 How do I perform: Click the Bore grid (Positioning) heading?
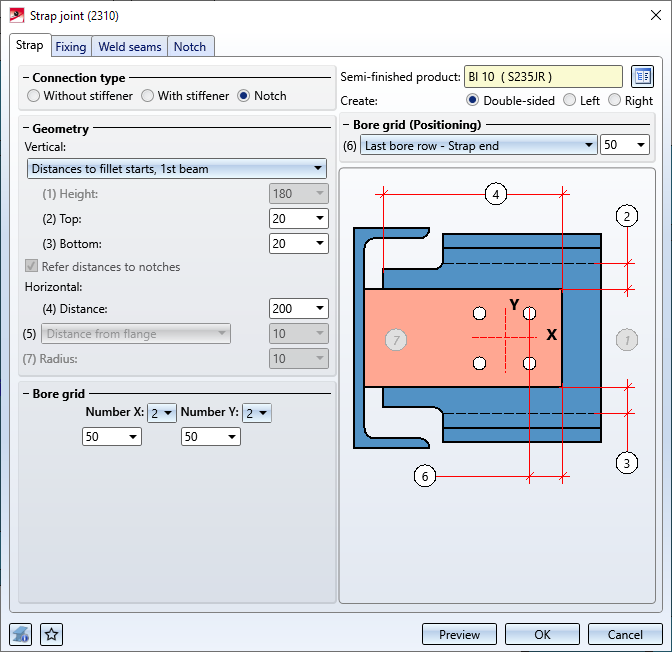[417, 125]
